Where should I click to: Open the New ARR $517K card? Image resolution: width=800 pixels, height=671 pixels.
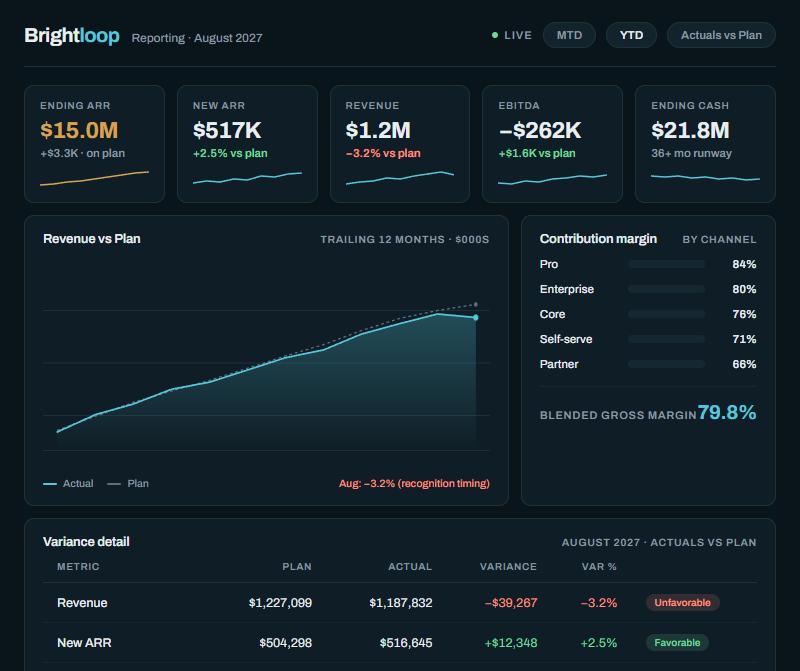247,144
